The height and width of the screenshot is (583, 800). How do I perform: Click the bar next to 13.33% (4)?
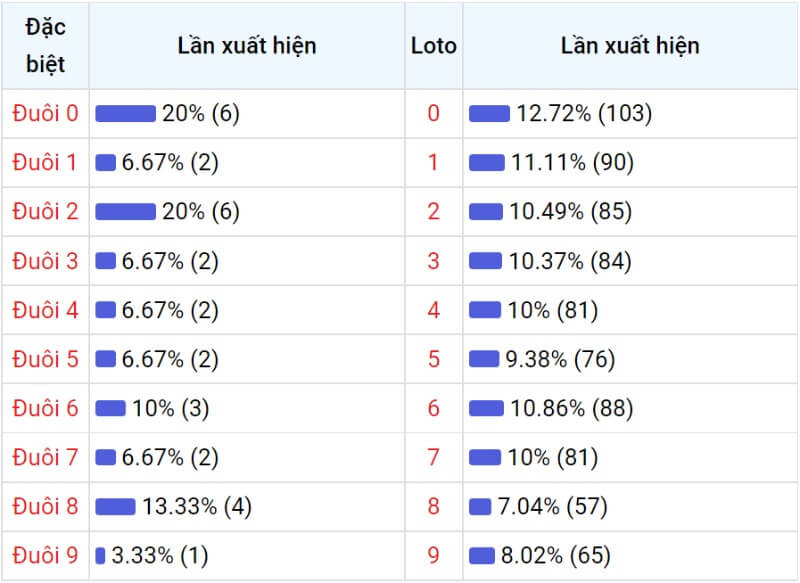115,506
